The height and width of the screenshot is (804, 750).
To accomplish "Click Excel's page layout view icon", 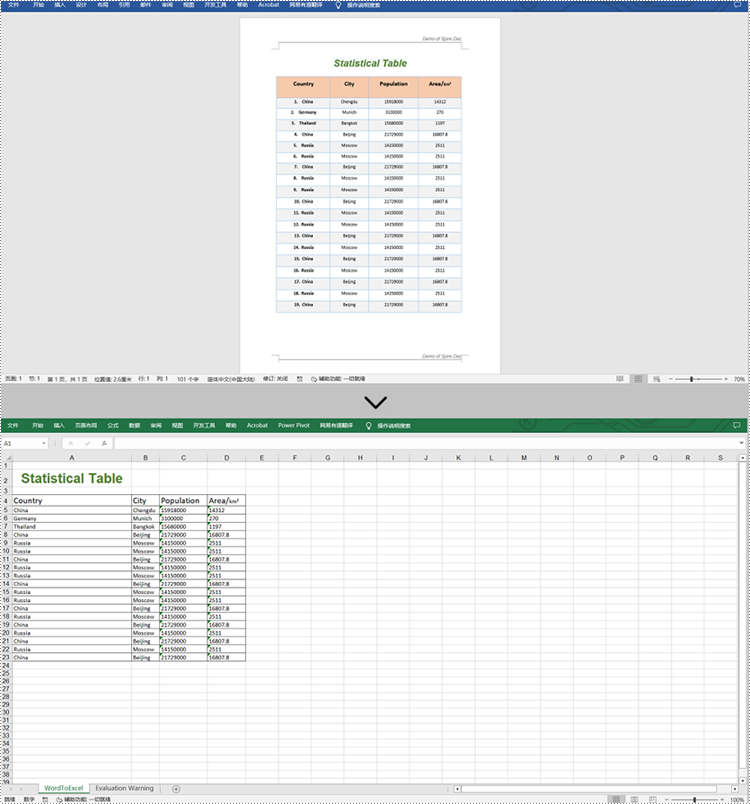I will coord(634,799).
